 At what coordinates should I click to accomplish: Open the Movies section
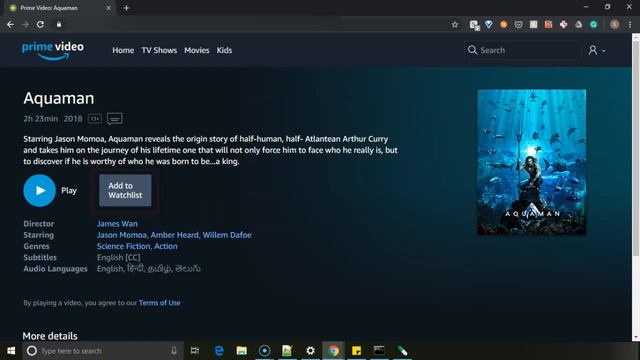point(196,50)
